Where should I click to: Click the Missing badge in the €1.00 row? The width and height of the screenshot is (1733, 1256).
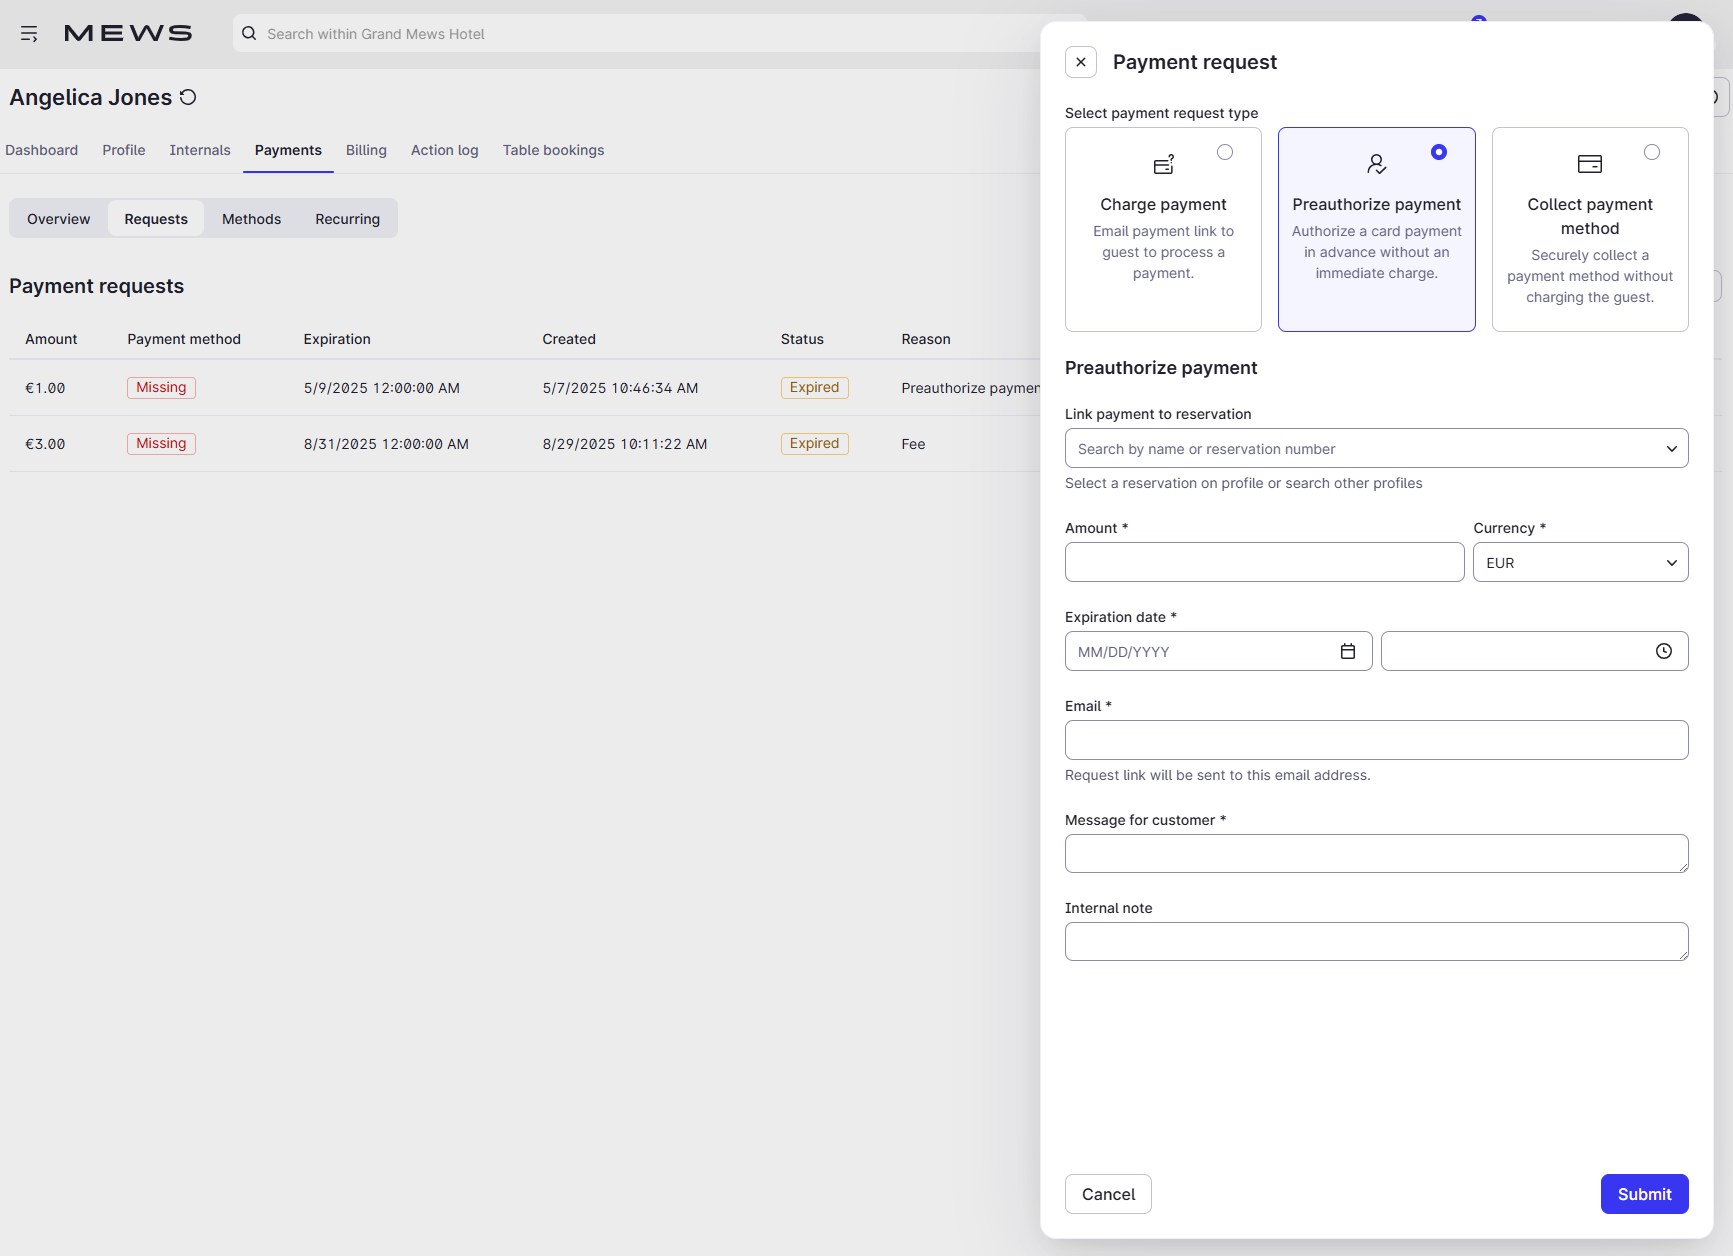(161, 388)
